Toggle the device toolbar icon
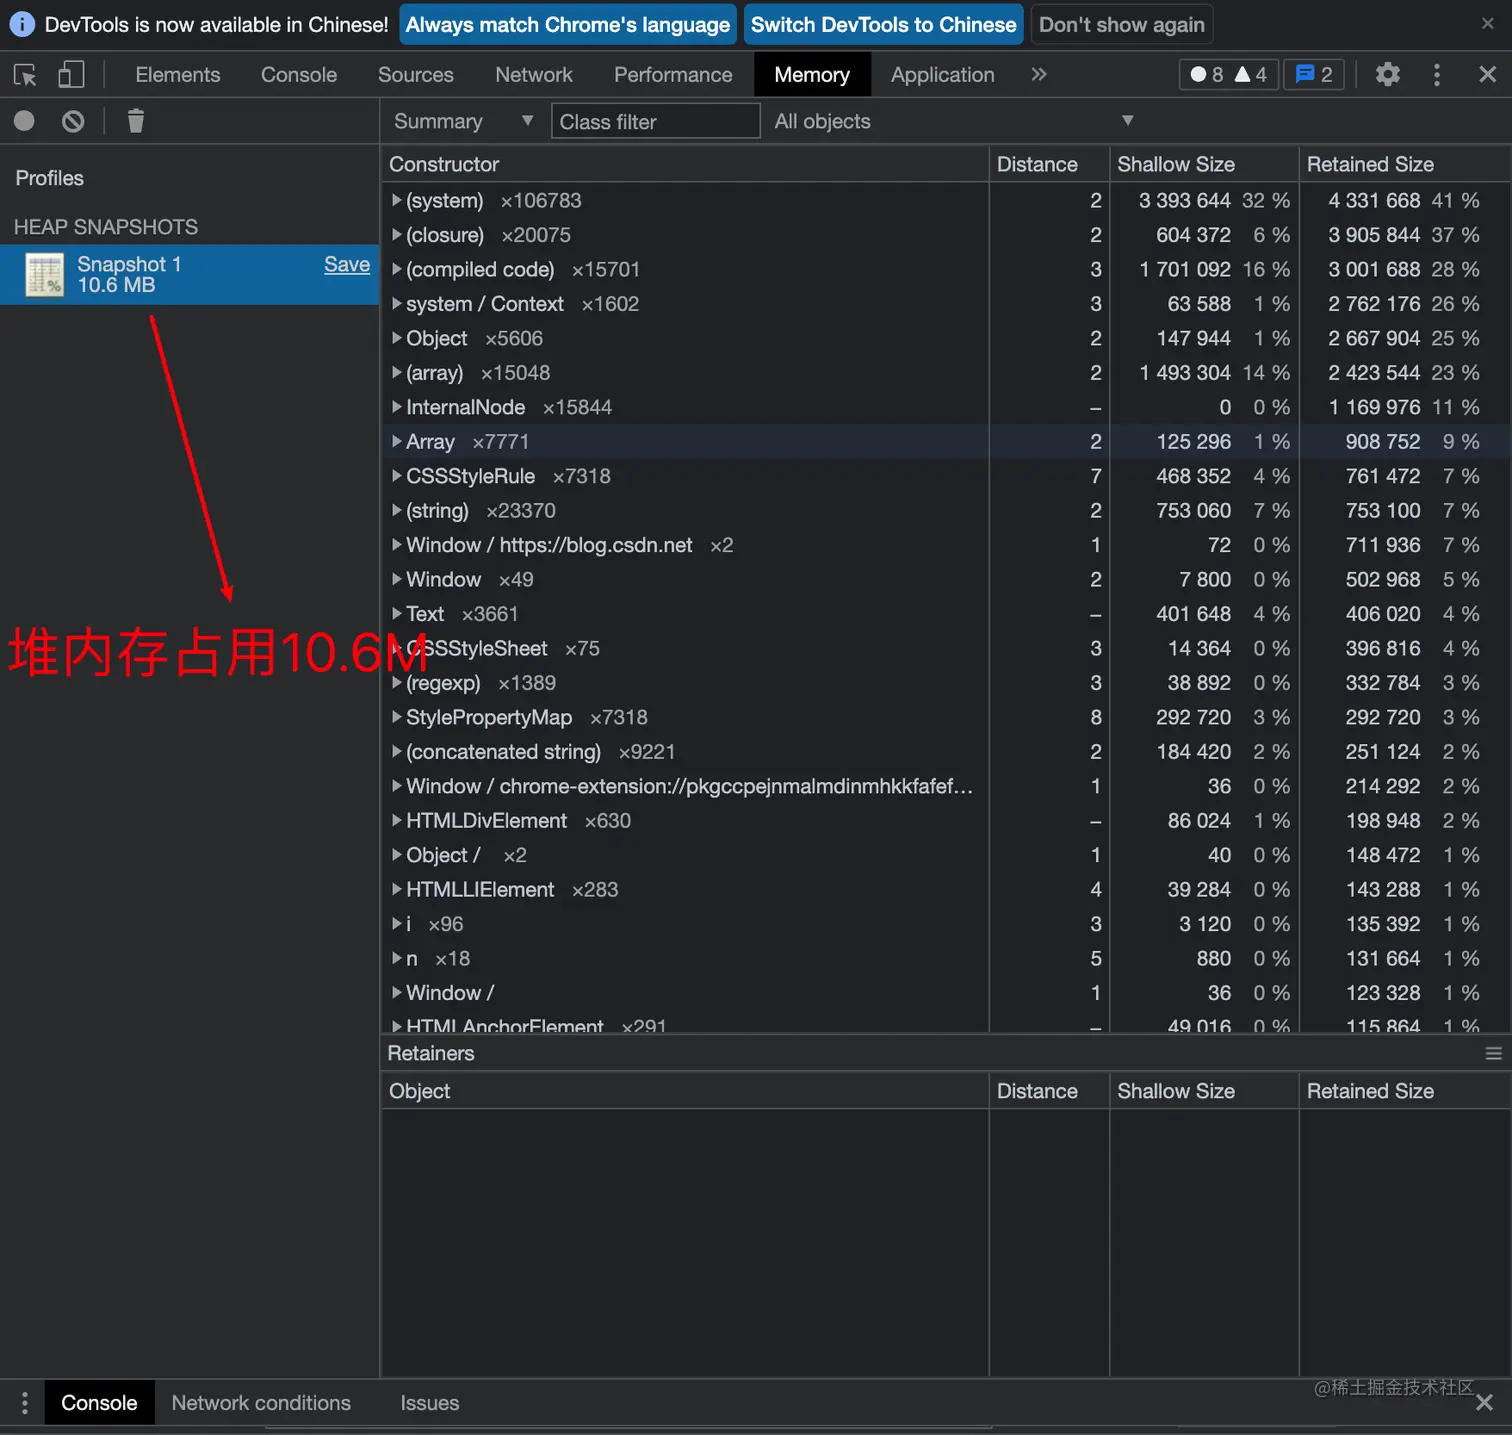The height and width of the screenshot is (1435, 1512). click(x=70, y=75)
